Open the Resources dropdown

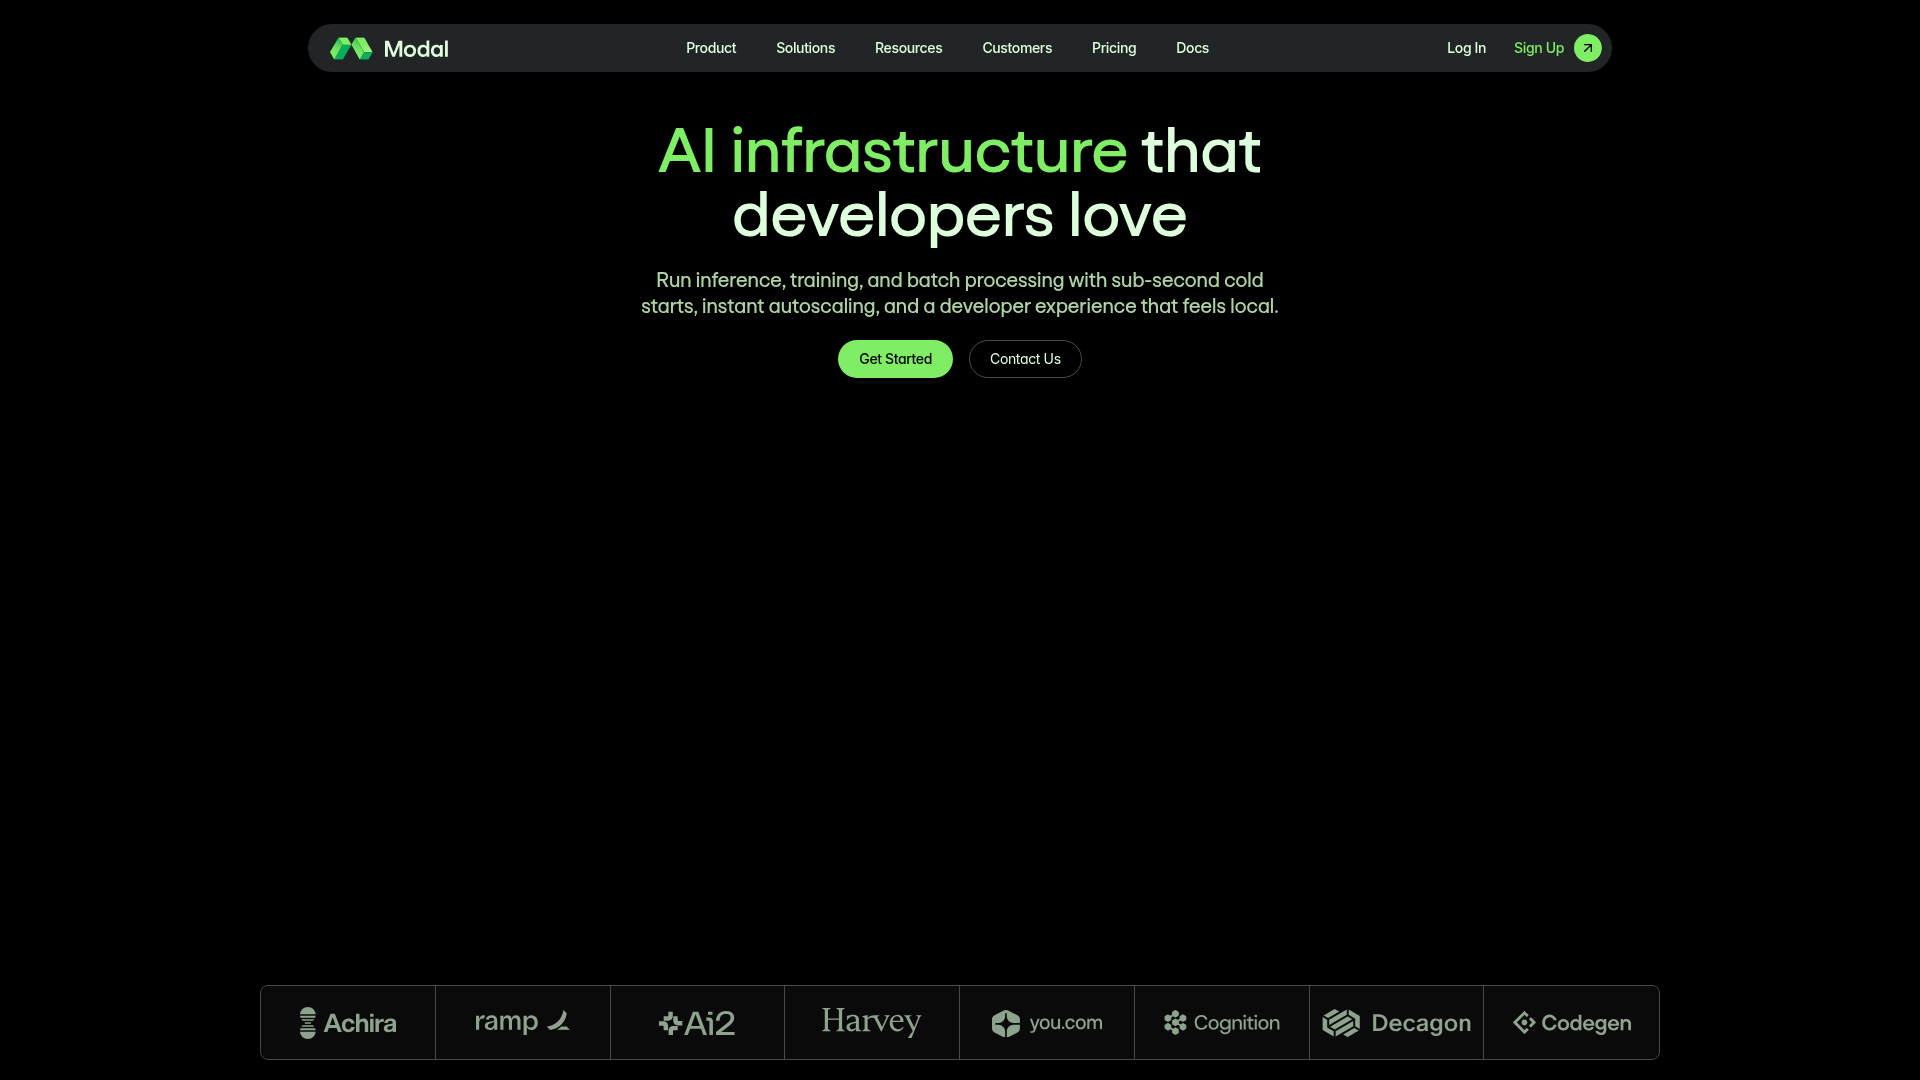908,47
